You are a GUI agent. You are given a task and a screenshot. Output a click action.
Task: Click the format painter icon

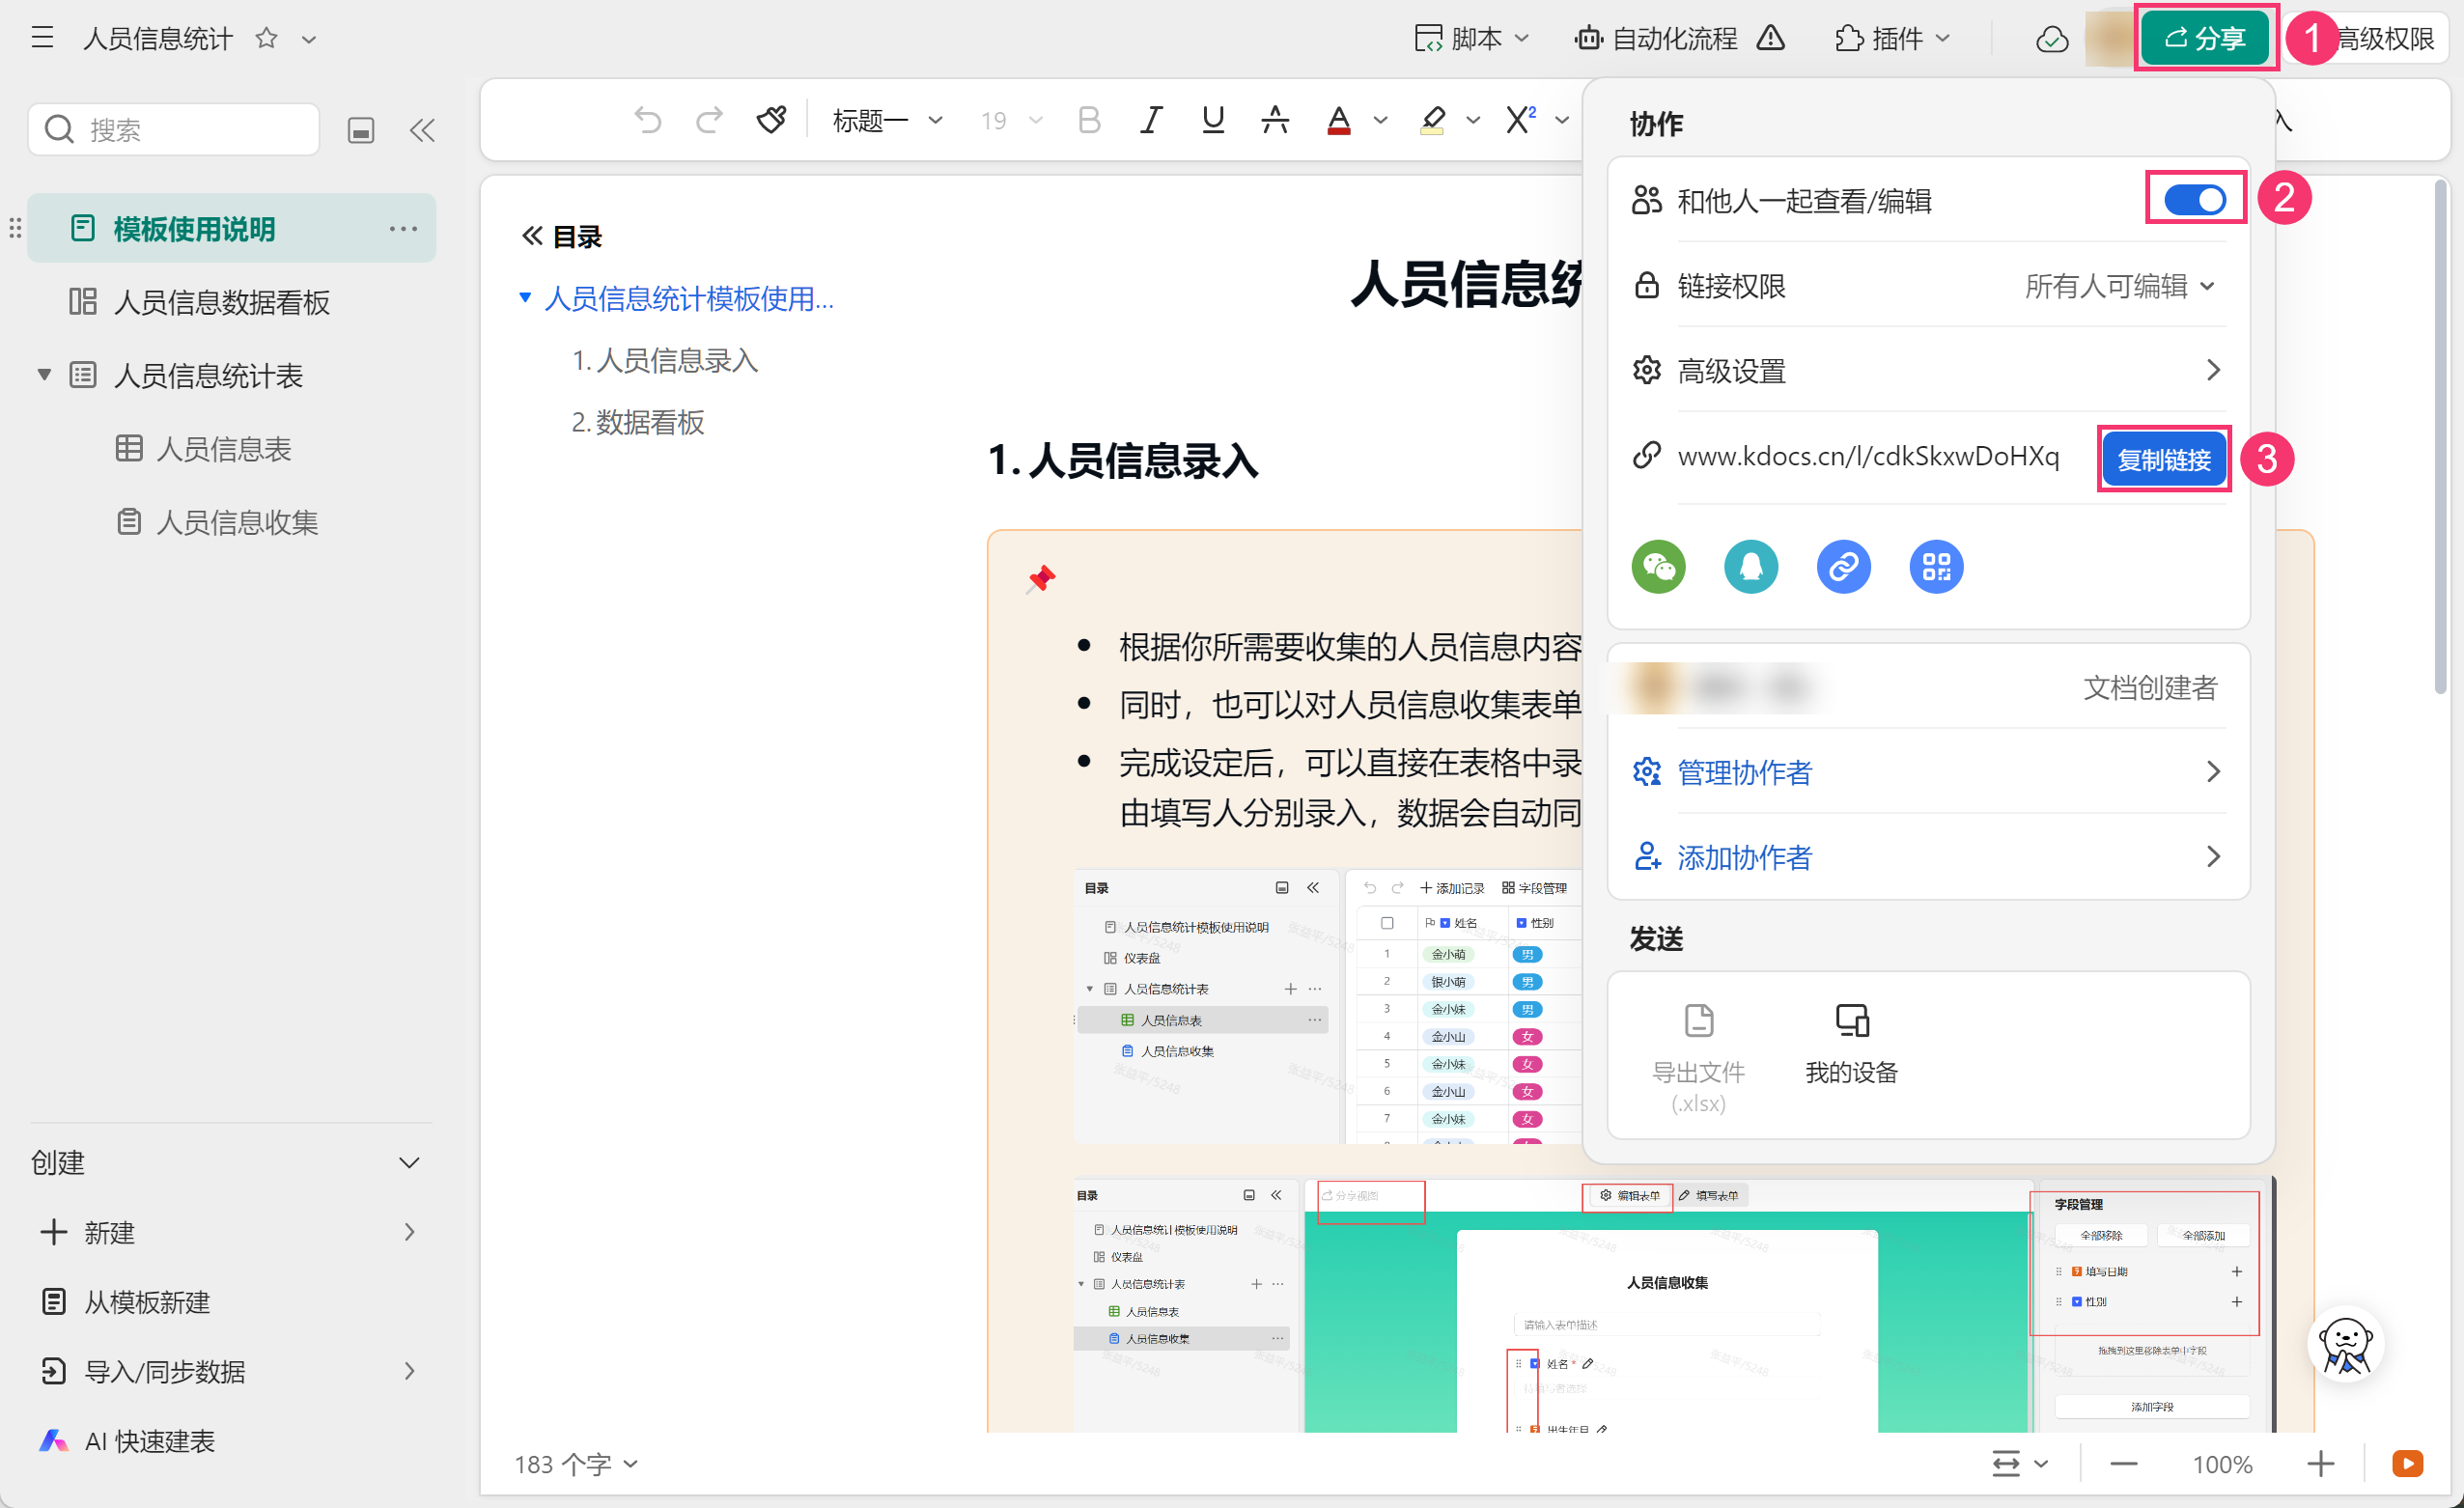click(x=770, y=120)
